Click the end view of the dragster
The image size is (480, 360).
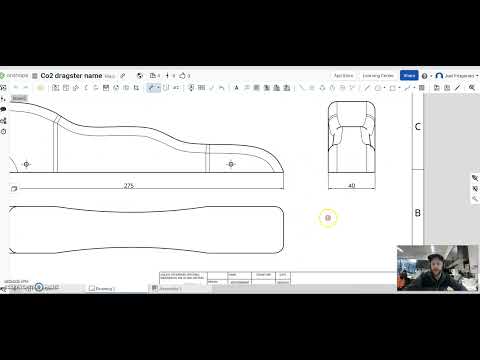pos(352,137)
